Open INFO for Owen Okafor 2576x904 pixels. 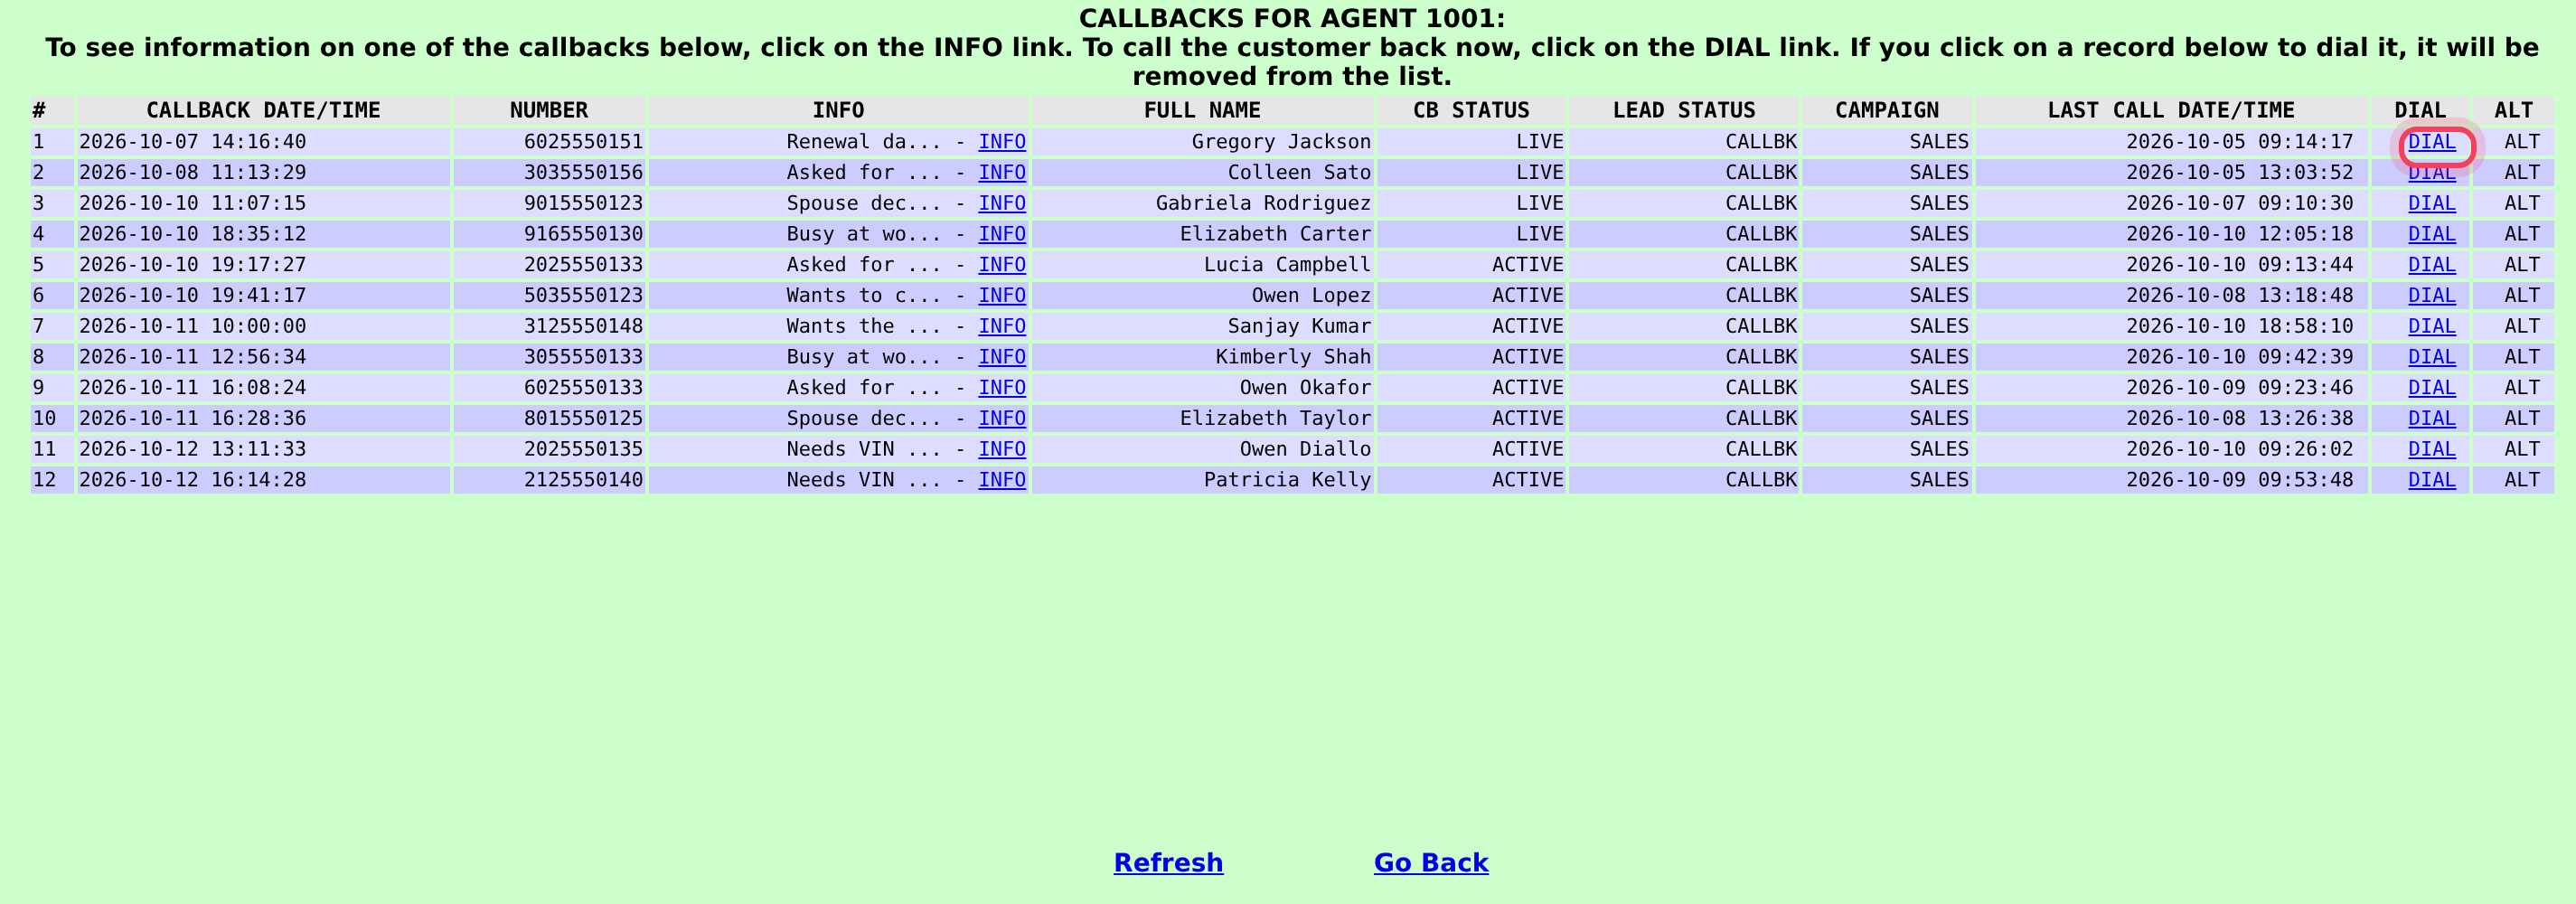1001,388
